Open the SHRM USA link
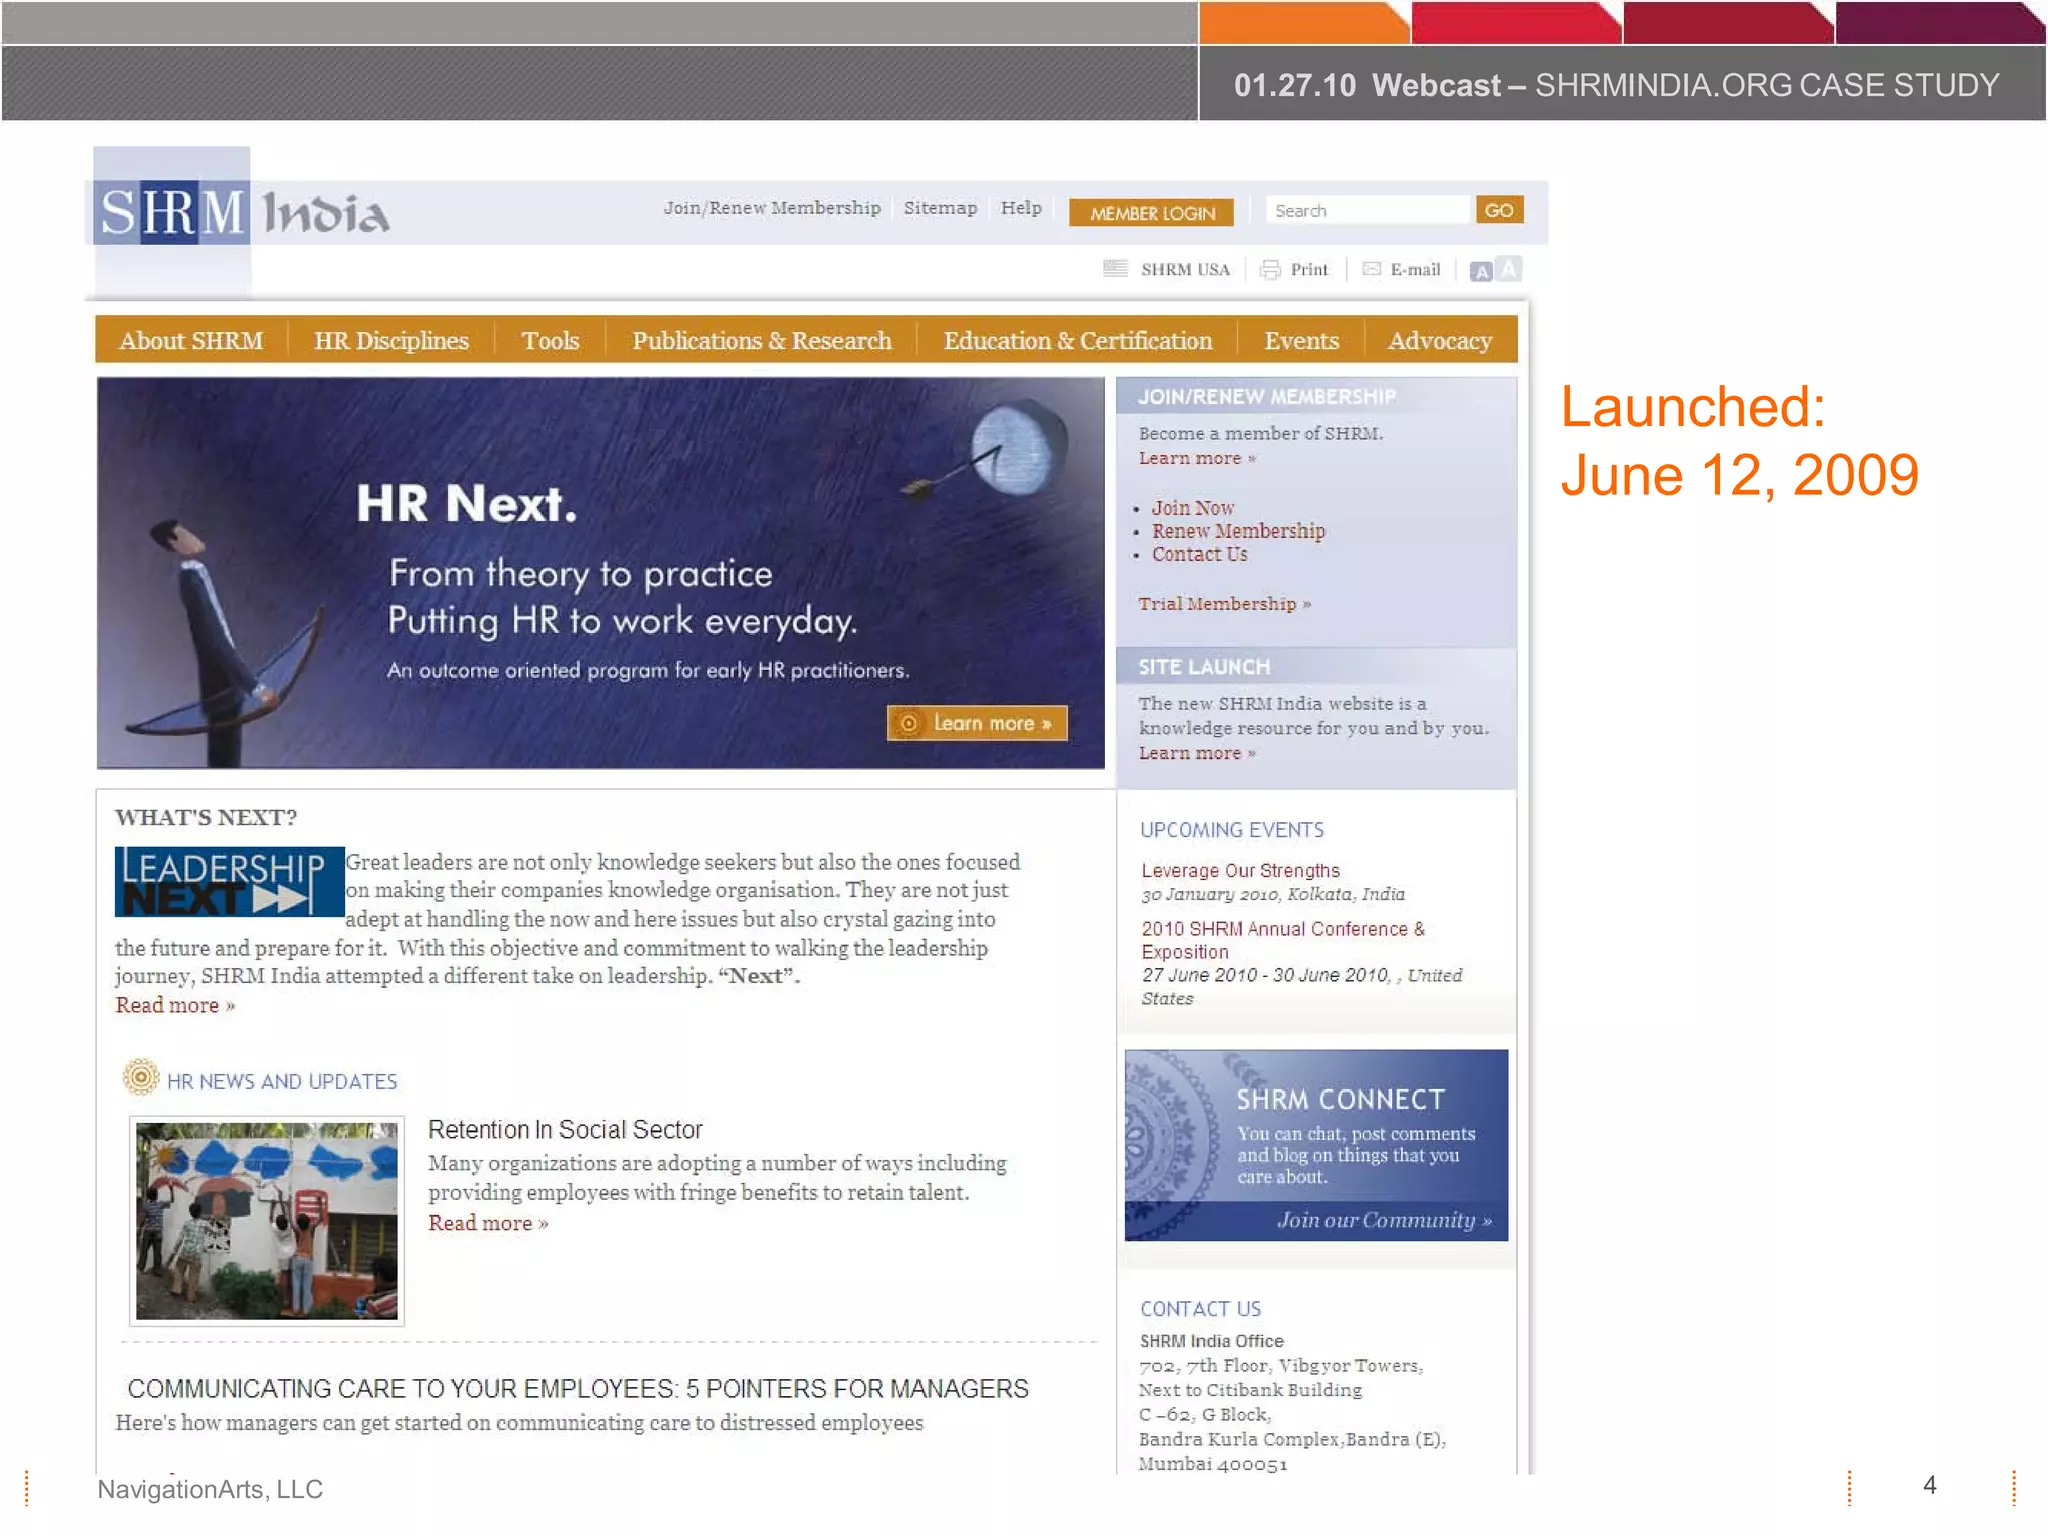The width and height of the screenshot is (2048, 1536). (1185, 269)
